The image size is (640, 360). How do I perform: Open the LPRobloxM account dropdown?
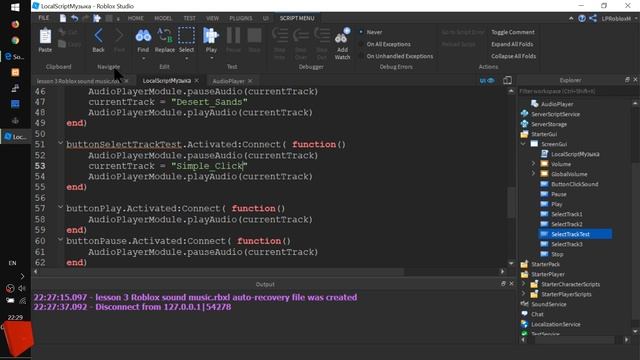tap(619, 19)
